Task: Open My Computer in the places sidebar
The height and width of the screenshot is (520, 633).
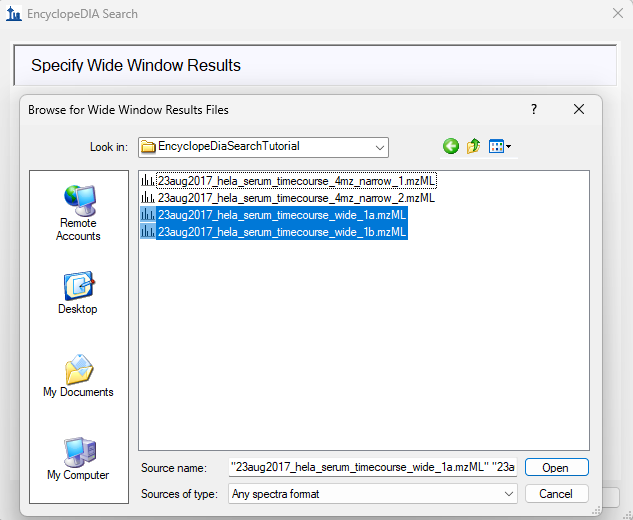Action: click(78, 459)
